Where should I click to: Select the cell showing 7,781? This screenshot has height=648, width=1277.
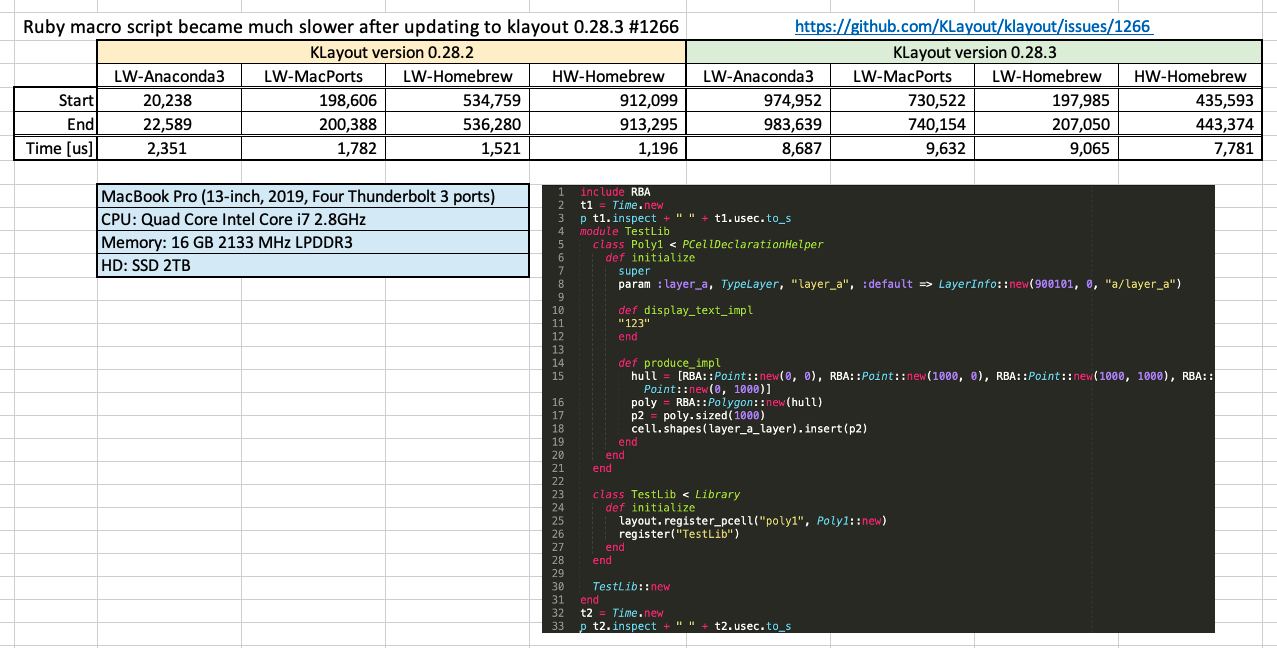click(x=1189, y=148)
